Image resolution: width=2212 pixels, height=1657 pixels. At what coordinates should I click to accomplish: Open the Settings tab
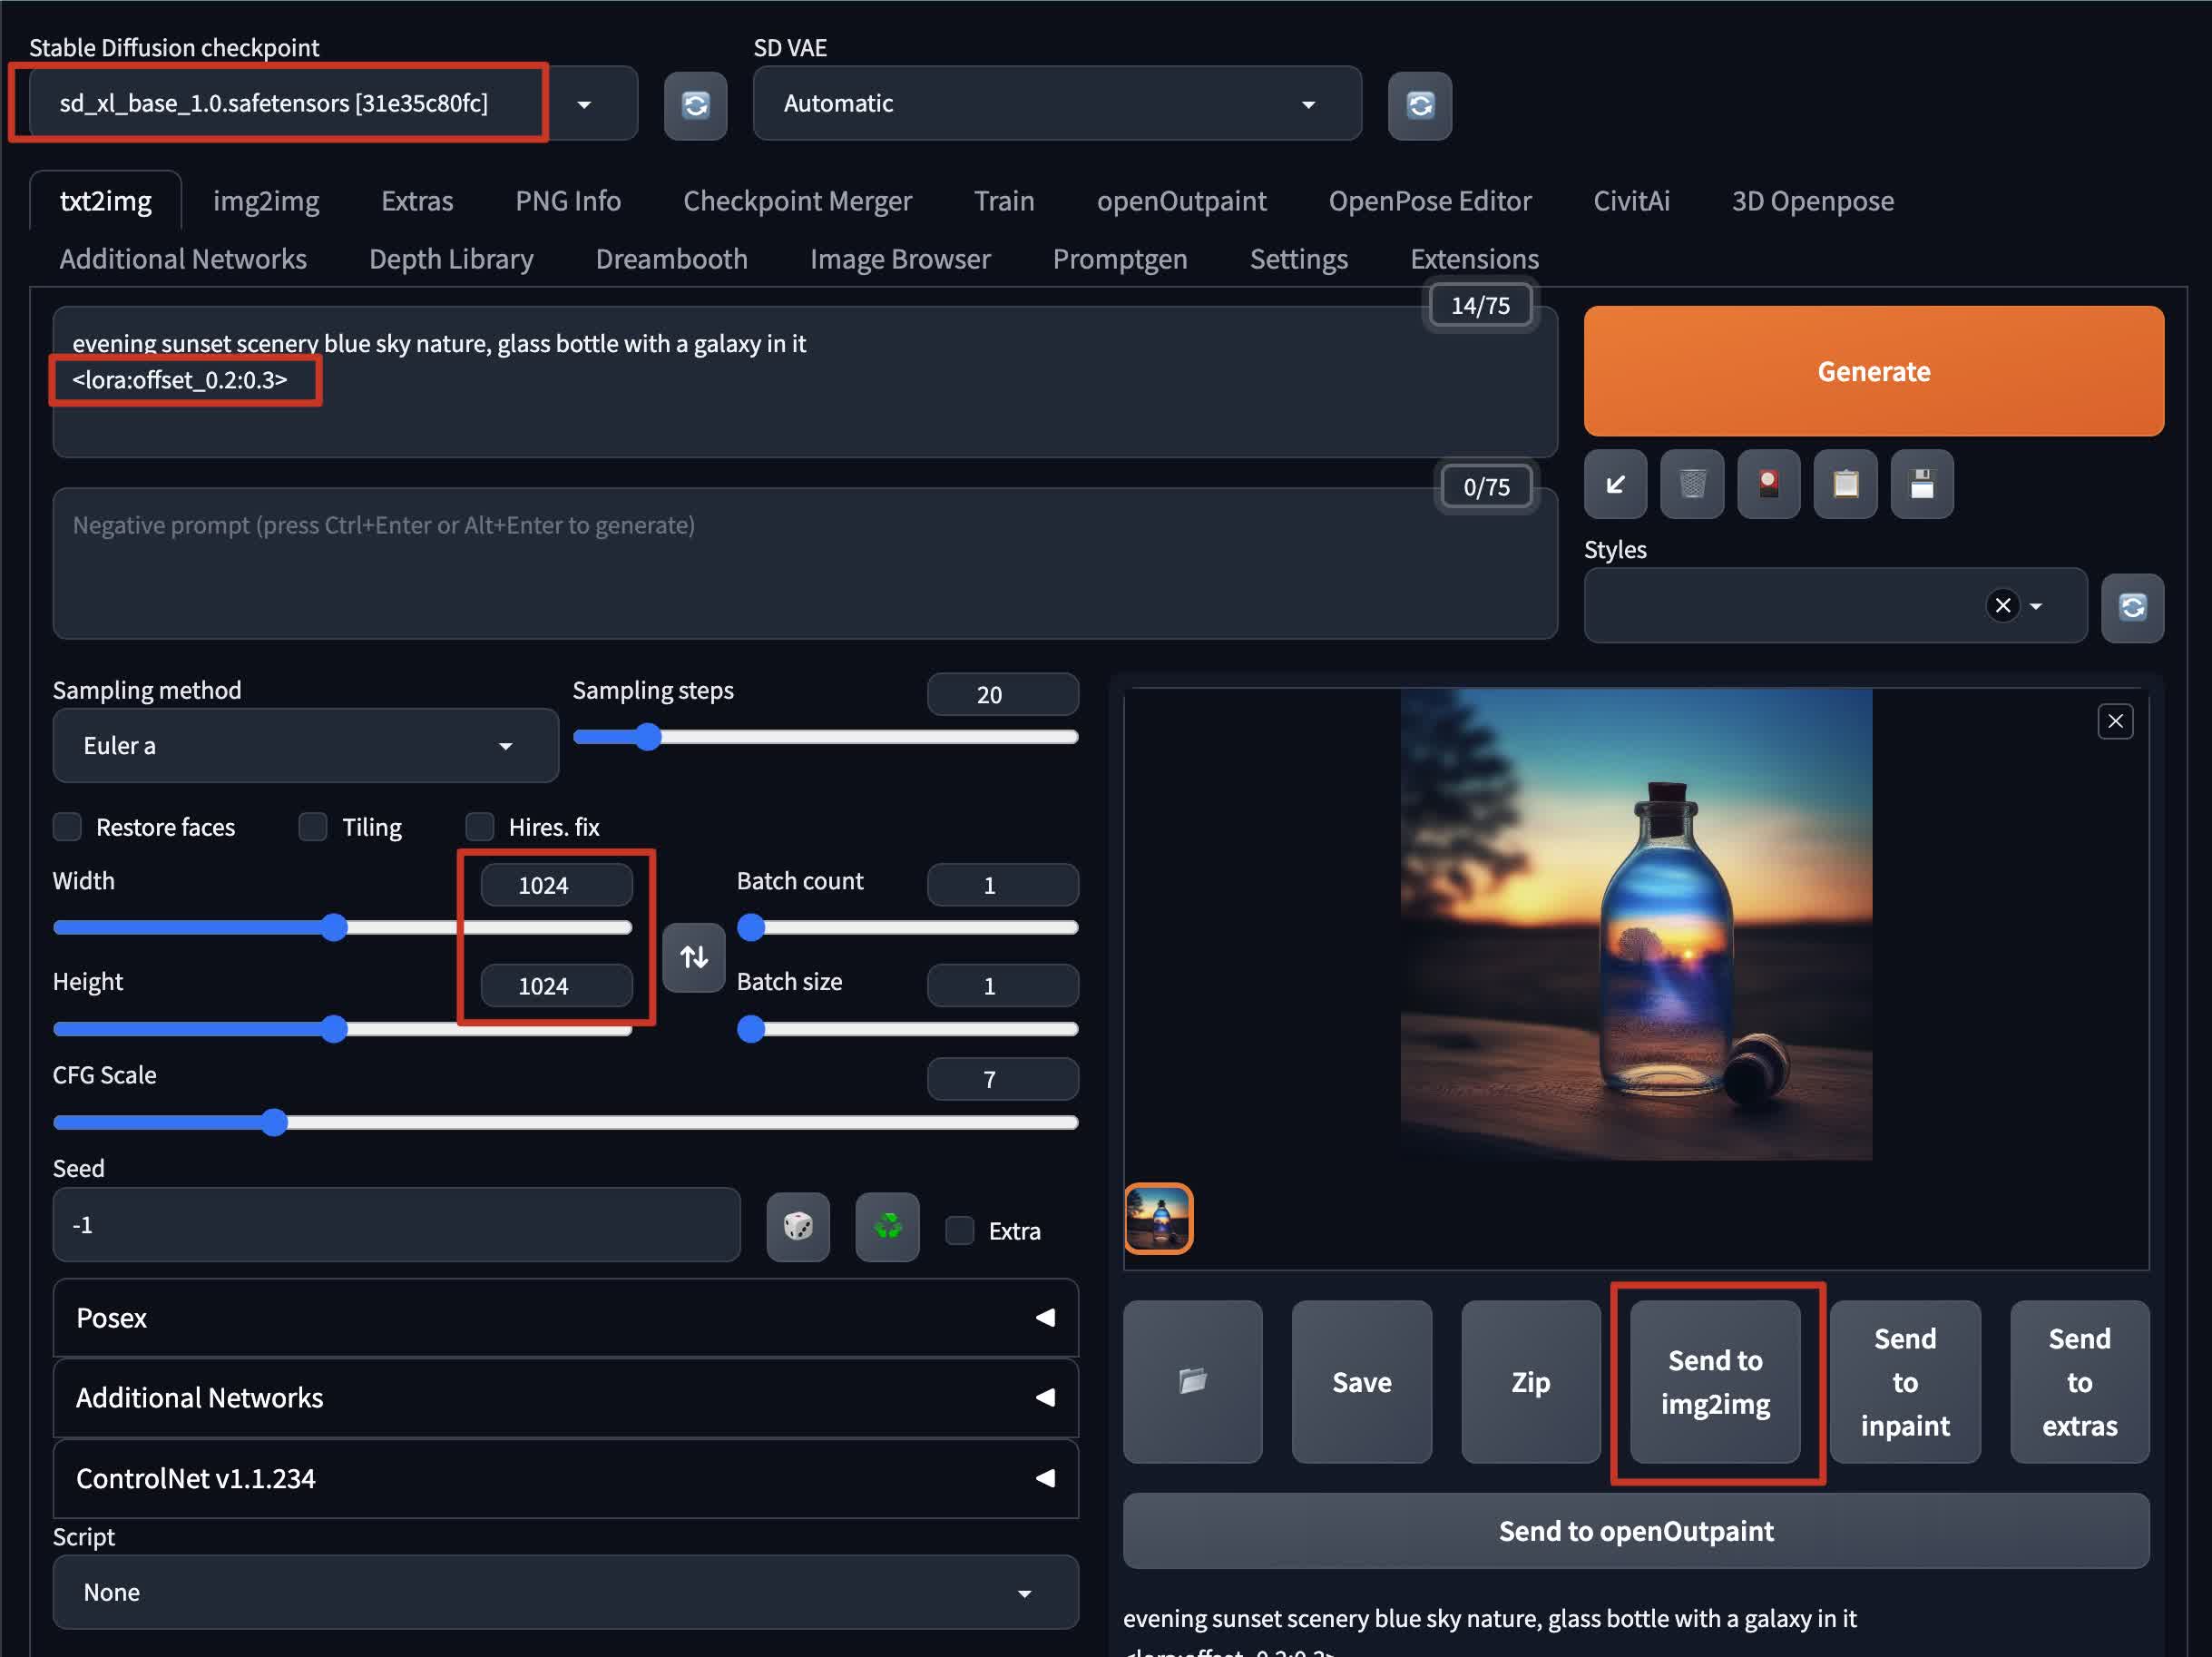click(1298, 259)
